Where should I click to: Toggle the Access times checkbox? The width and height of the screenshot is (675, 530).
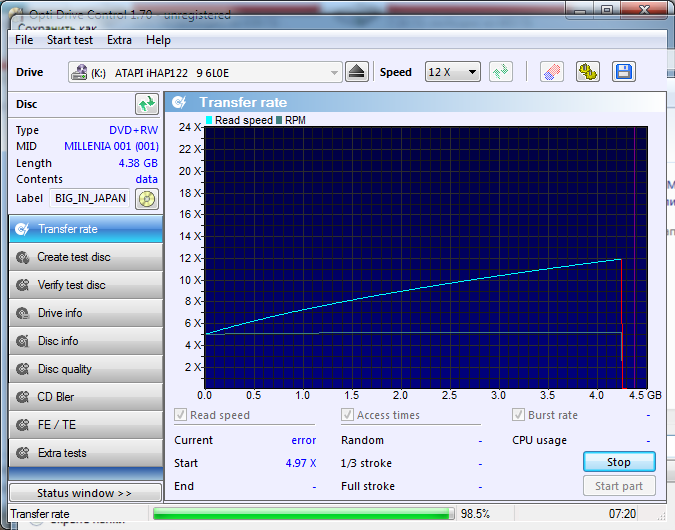[x=348, y=415]
